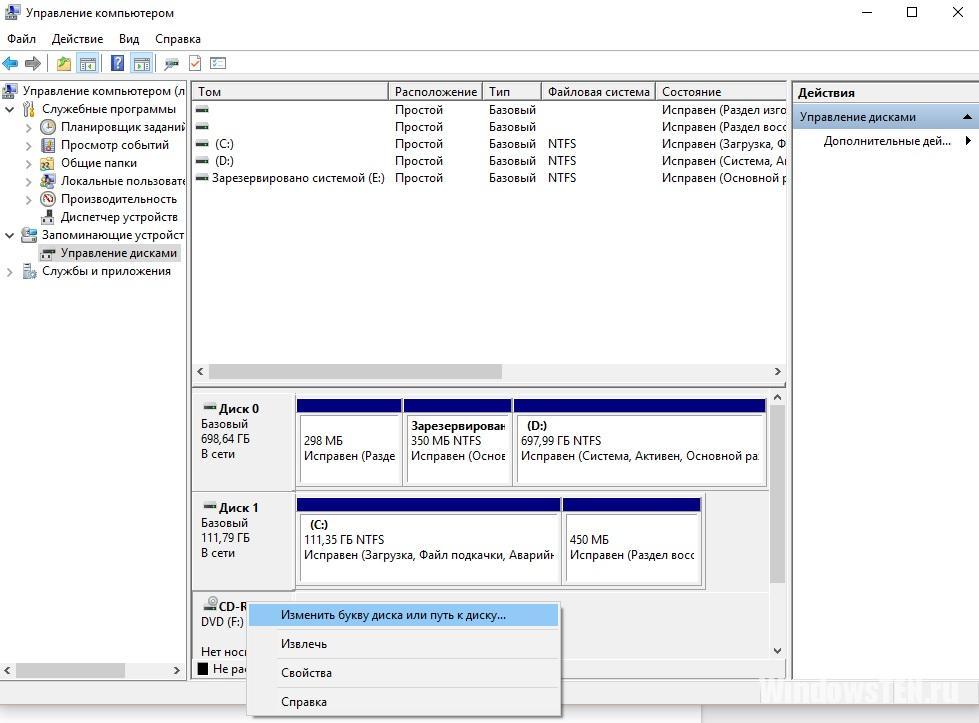
Task: Click disk map scroll down arrow
Action: click(x=777, y=651)
